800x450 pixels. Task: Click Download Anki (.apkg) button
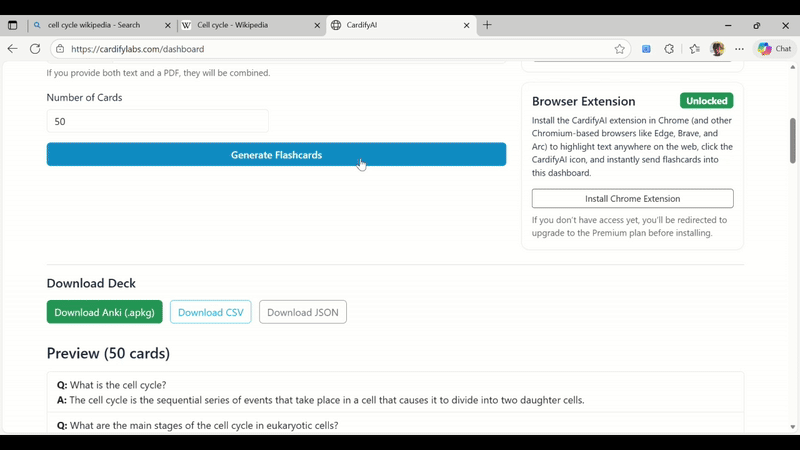point(104,312)
